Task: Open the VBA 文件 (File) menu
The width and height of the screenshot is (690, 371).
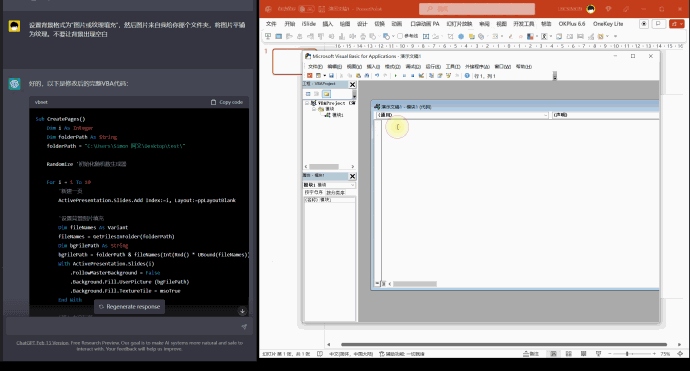Action: 315,66
